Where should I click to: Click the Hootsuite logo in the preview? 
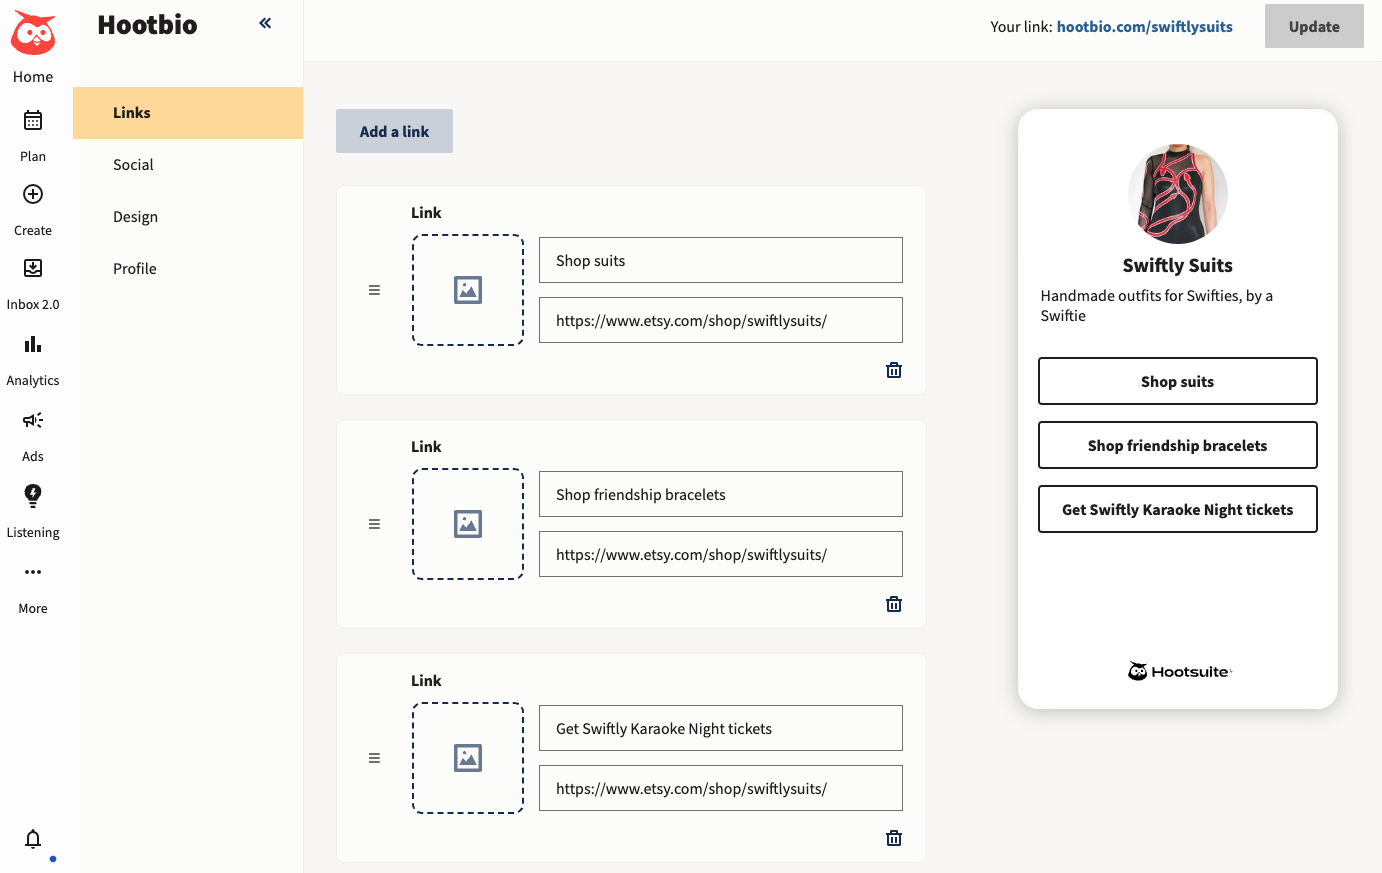1177,670
